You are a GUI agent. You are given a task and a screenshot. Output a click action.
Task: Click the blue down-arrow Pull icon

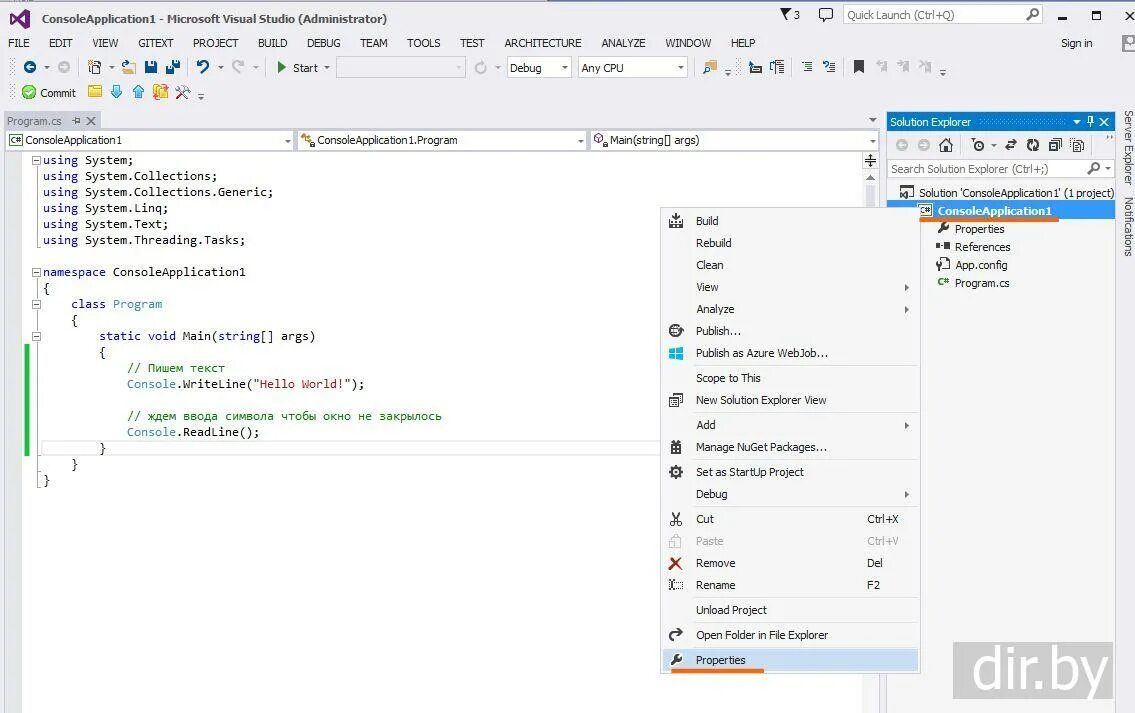[117, 92]
